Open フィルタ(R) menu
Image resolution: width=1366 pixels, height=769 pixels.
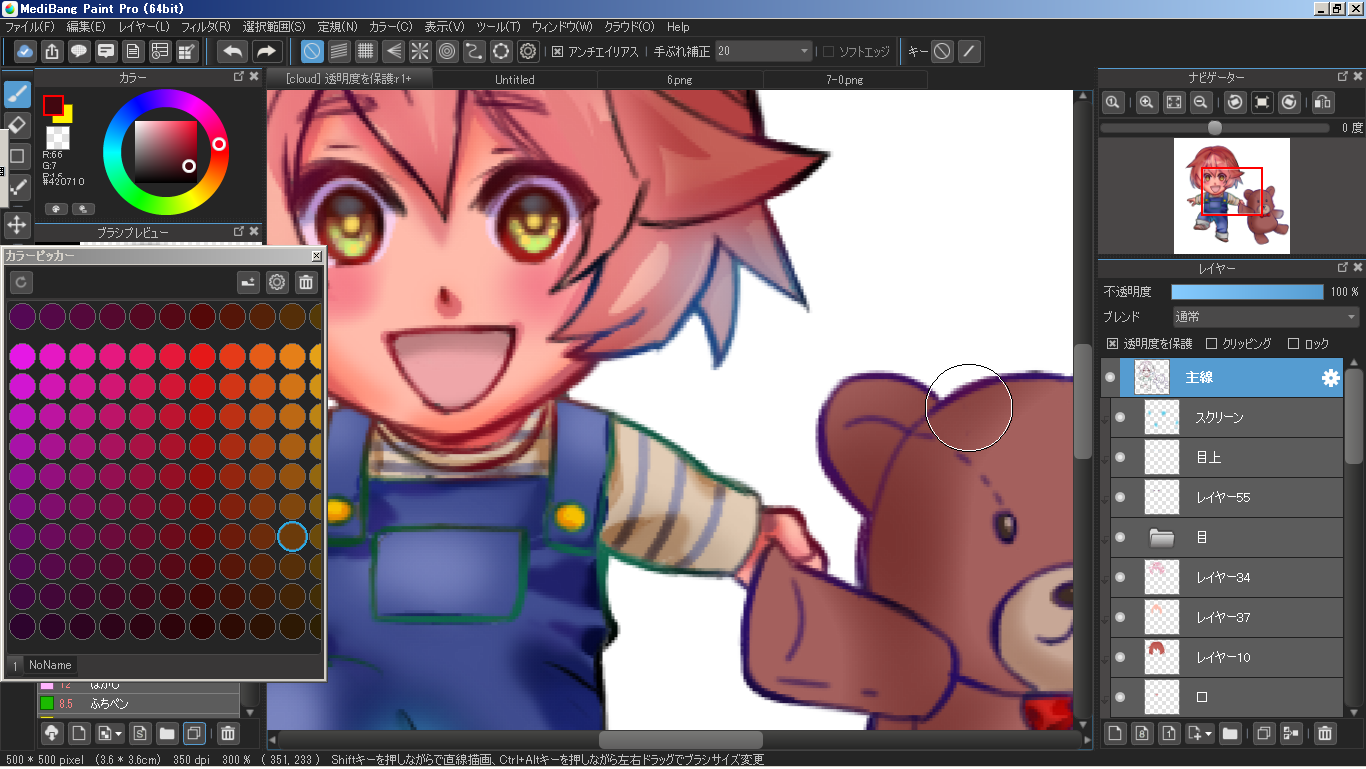tap(206, 26)
